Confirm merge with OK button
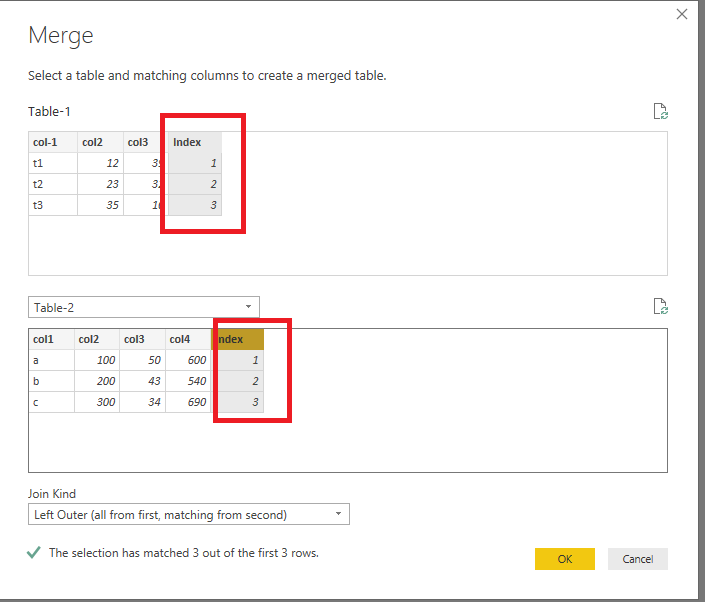705x602 pixels. [565, 559]
